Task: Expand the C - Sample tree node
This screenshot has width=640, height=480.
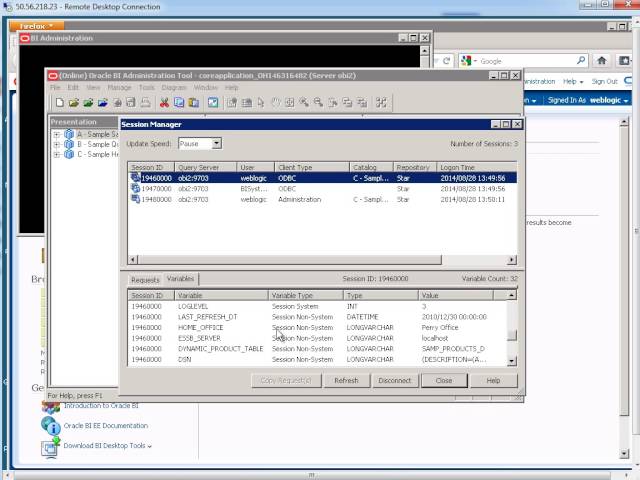Action: point(57,155)
